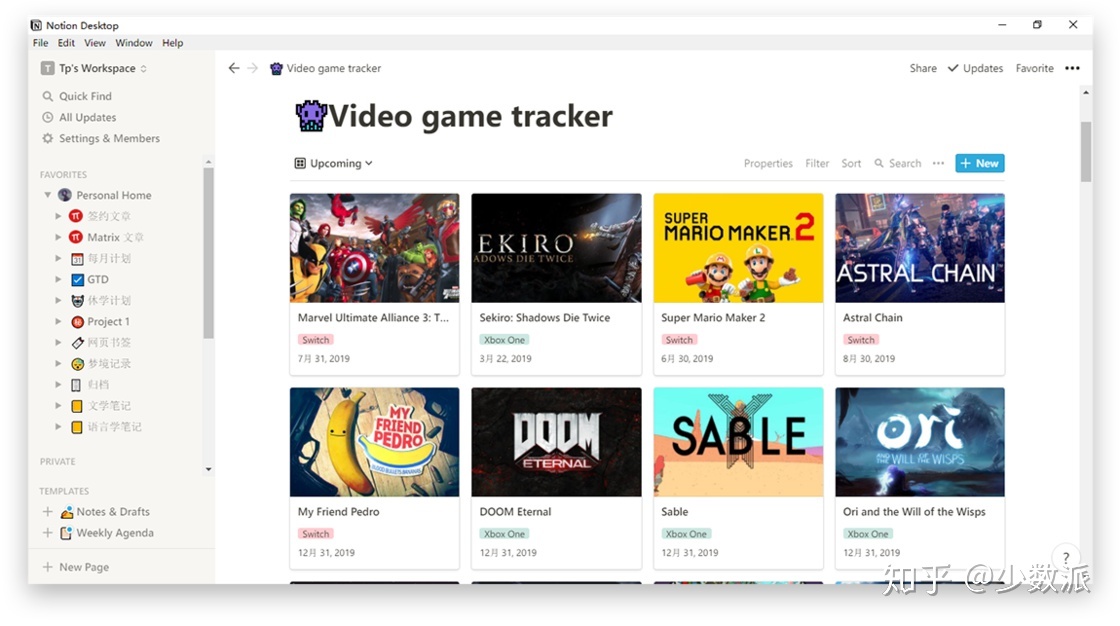Click the sidebar scroll down arrow
This screenshot has height=626, width=1120.
[208, 470]
